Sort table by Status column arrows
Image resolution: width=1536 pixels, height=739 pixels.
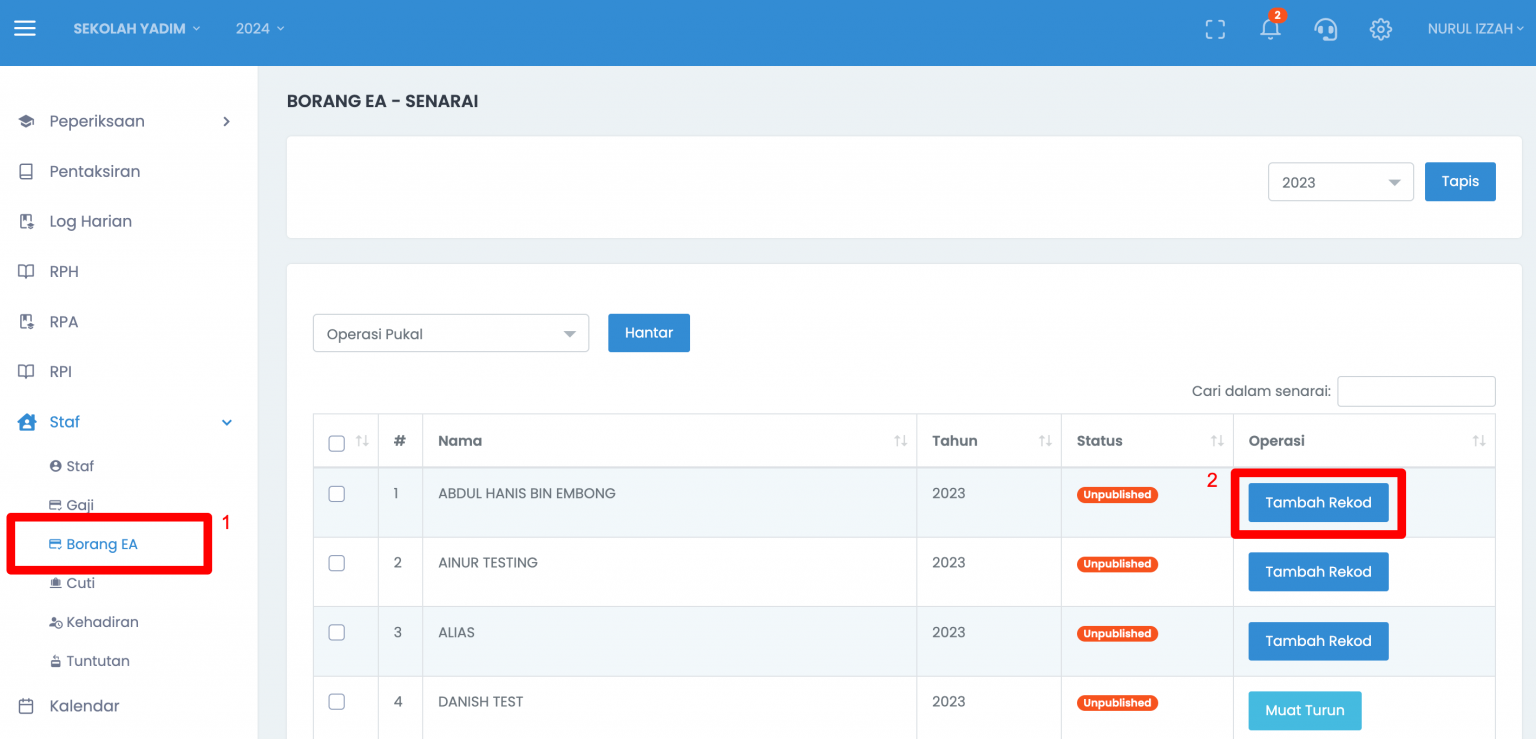[1217, 441]
